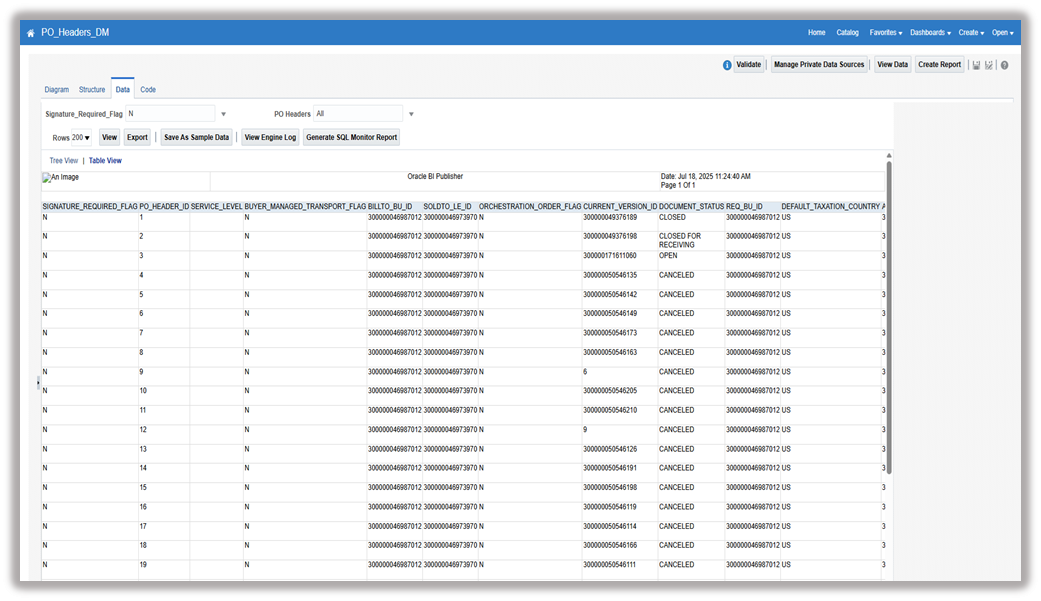Click the home icon in the breadcrumb bar
Image resolution: width=1041 pixels, height=601 pixels.
(x=29, y=32)
